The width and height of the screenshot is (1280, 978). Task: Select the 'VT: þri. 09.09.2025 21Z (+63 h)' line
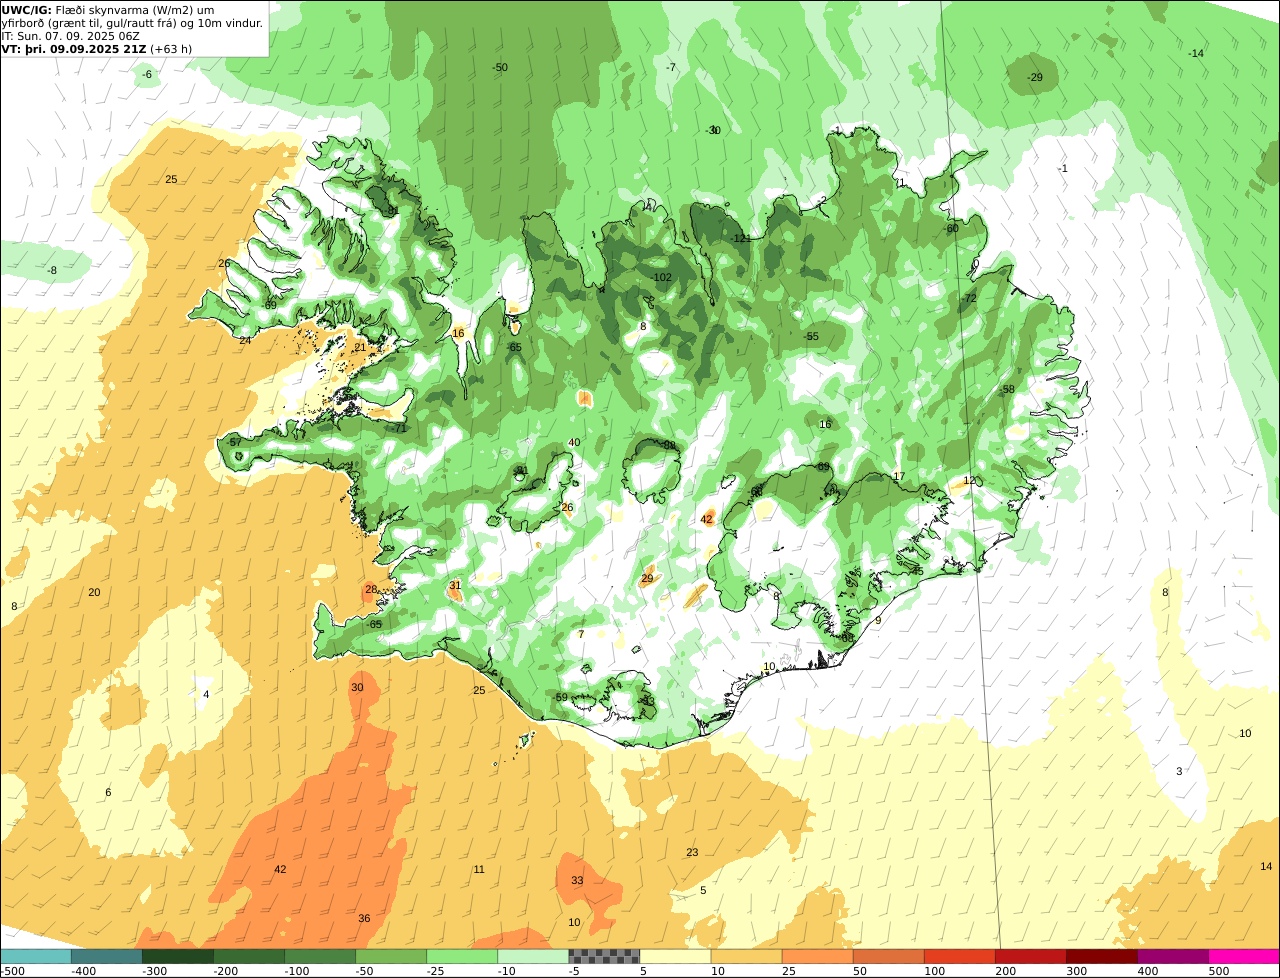tap(97, 48)
